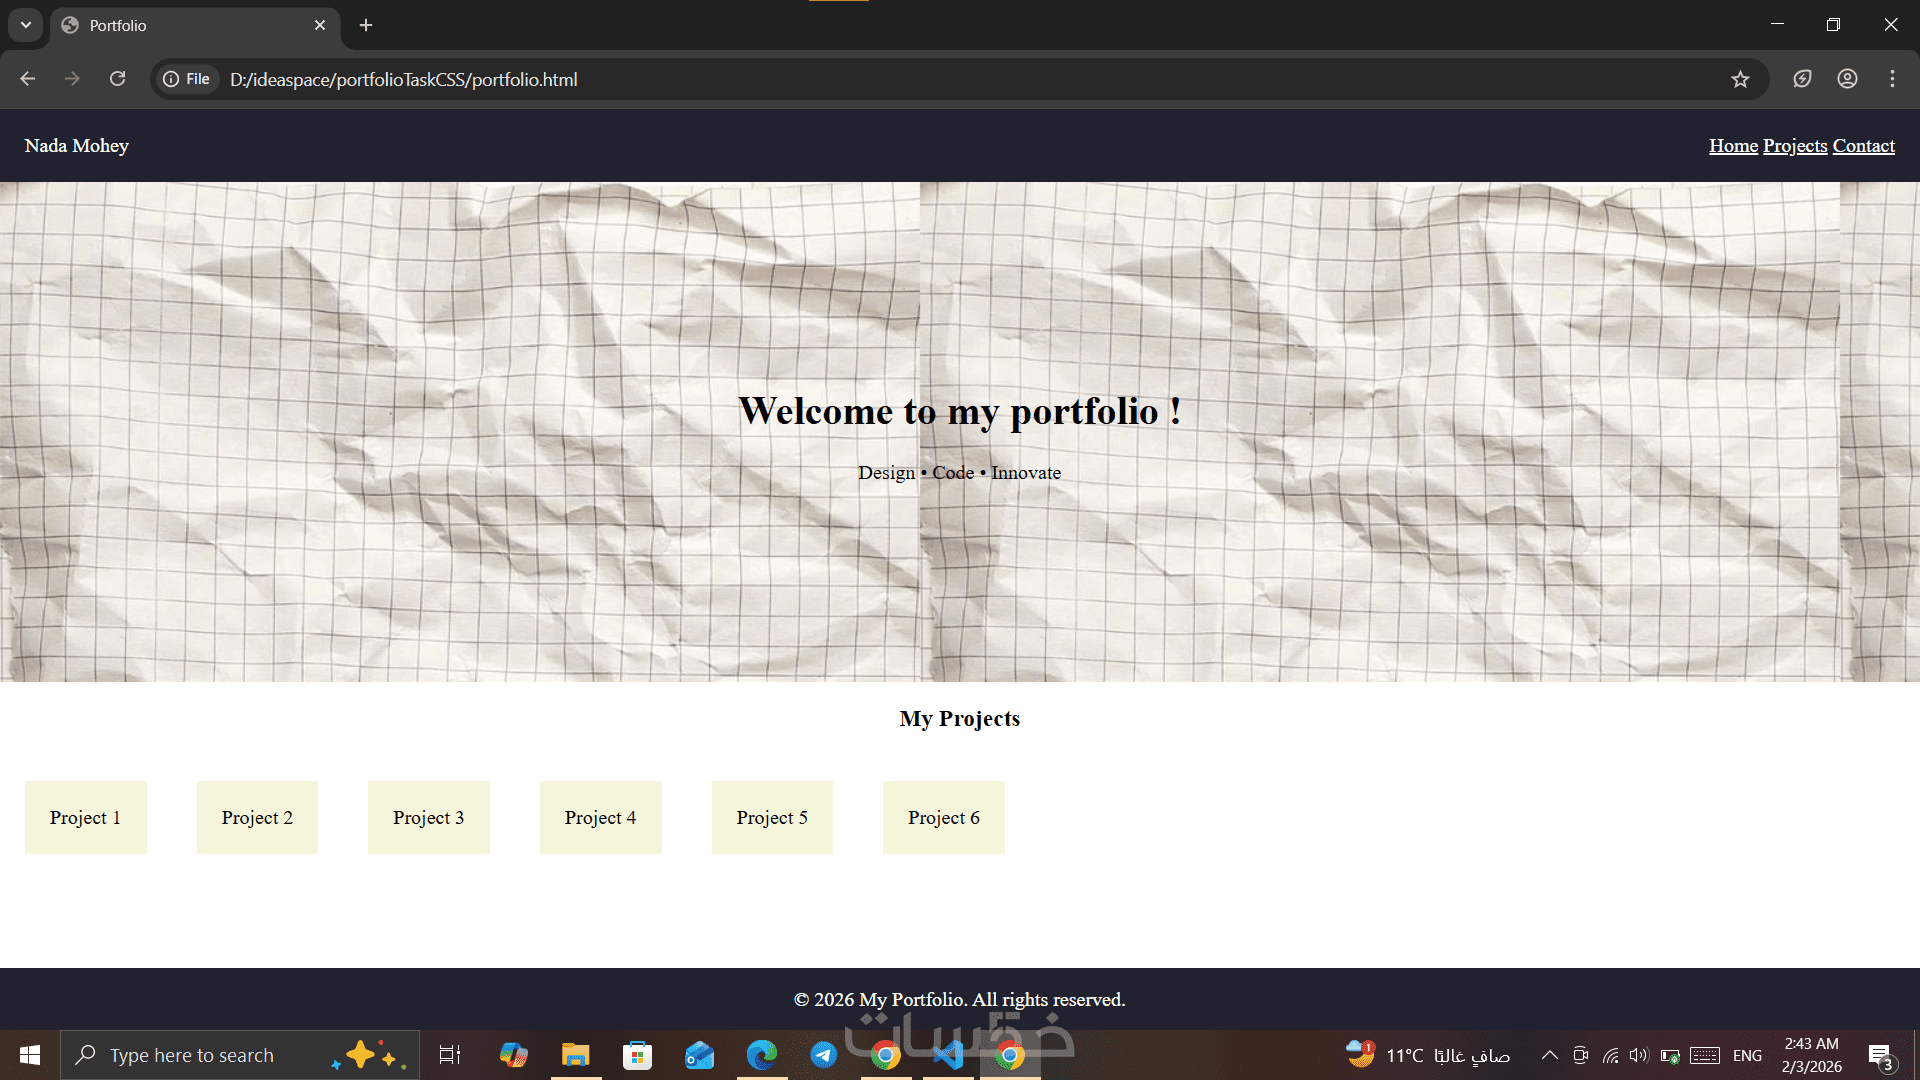Viewport: 1920px width, 1080px height.
Task: Open File Explorer from taskbar
Action: point(575,1055)
